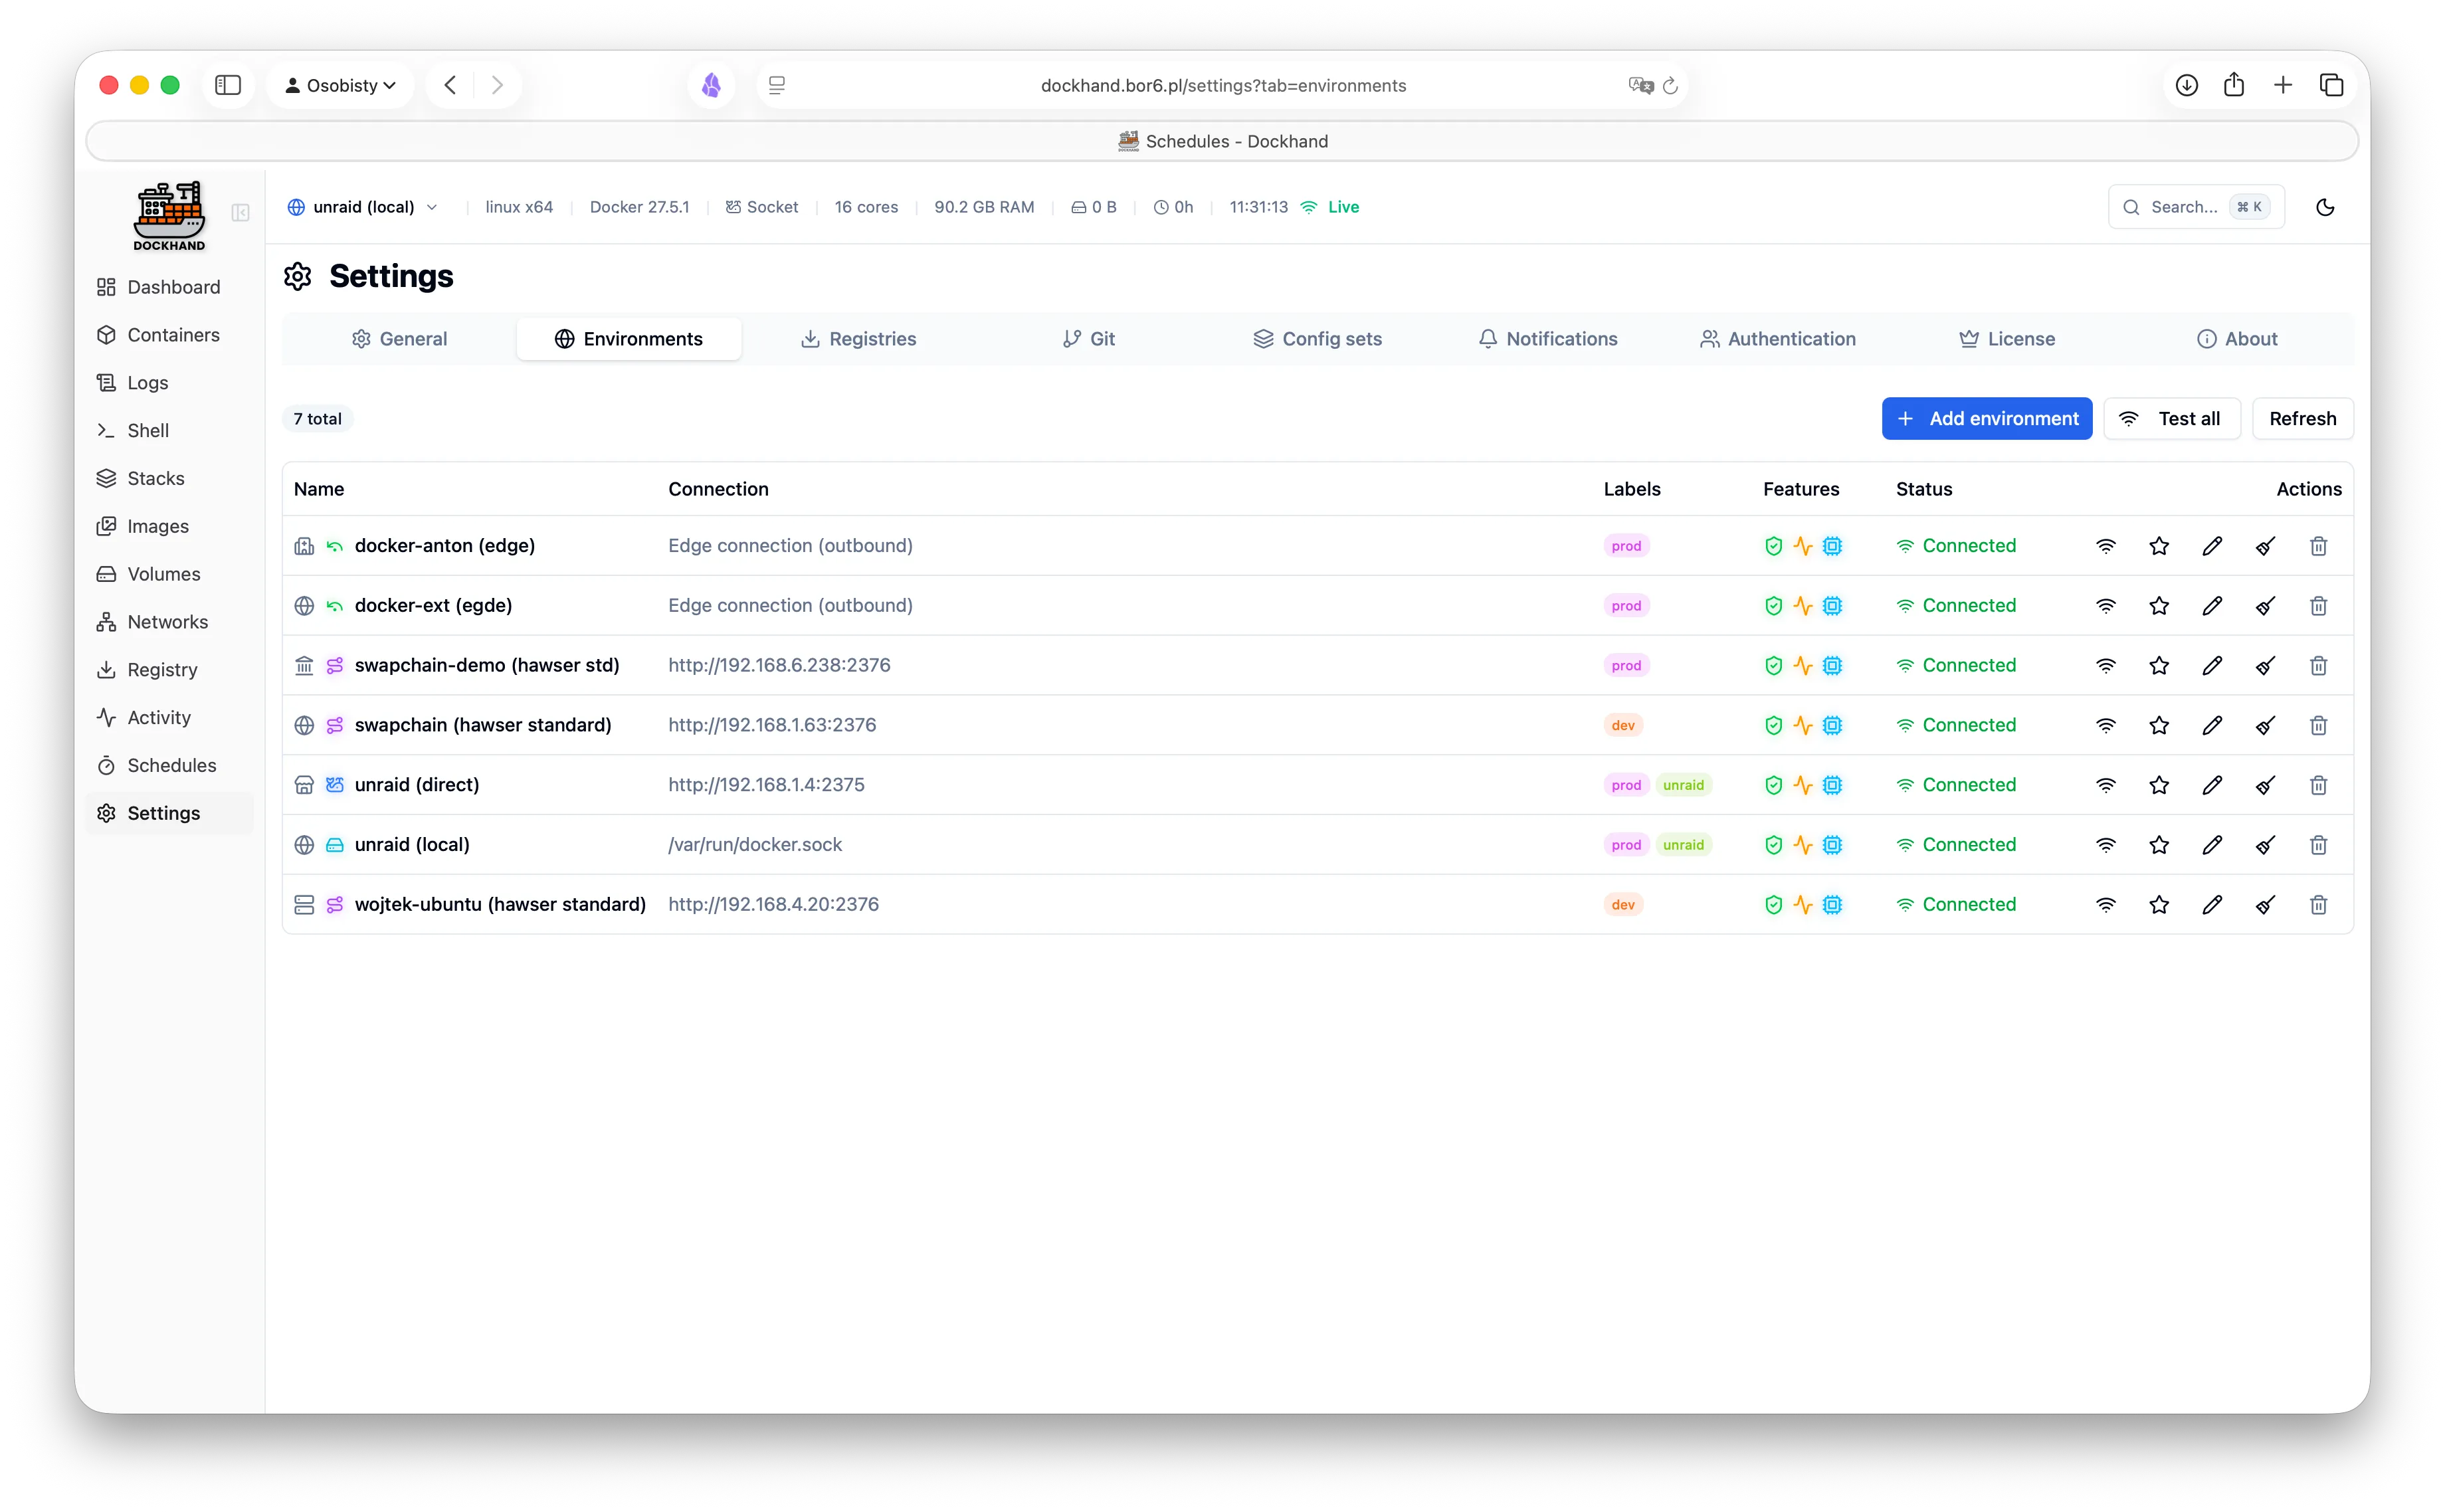2445x1512 pixels.
Task: Collapse sidebar with panel icon beside Dockhand logo
Action: [240, 213]
